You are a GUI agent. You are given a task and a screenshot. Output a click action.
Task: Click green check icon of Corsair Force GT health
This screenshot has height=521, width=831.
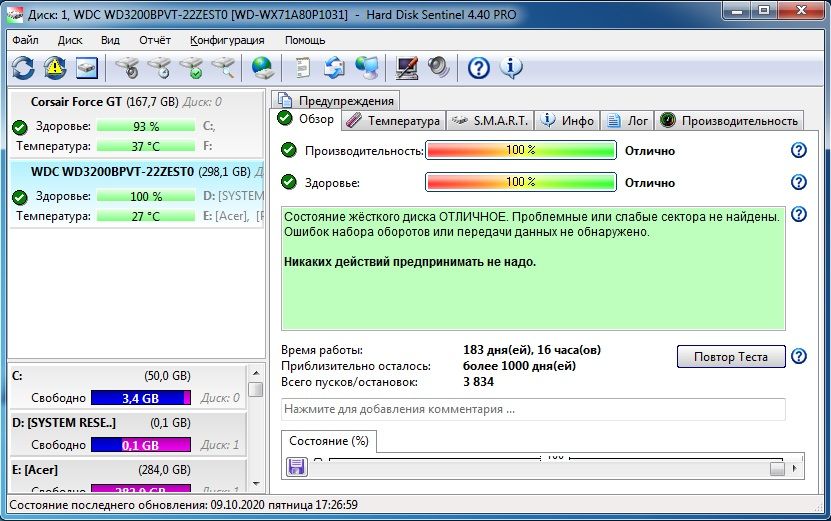coord(20,127)
